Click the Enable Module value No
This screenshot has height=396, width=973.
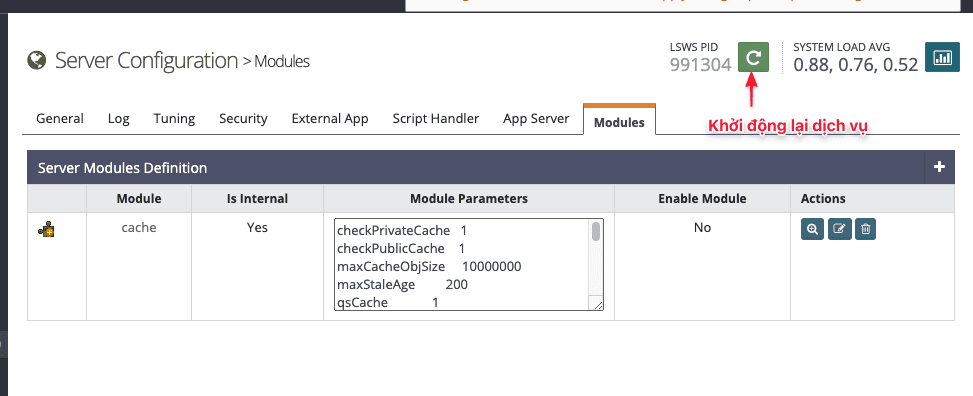(x=702, y=228)
